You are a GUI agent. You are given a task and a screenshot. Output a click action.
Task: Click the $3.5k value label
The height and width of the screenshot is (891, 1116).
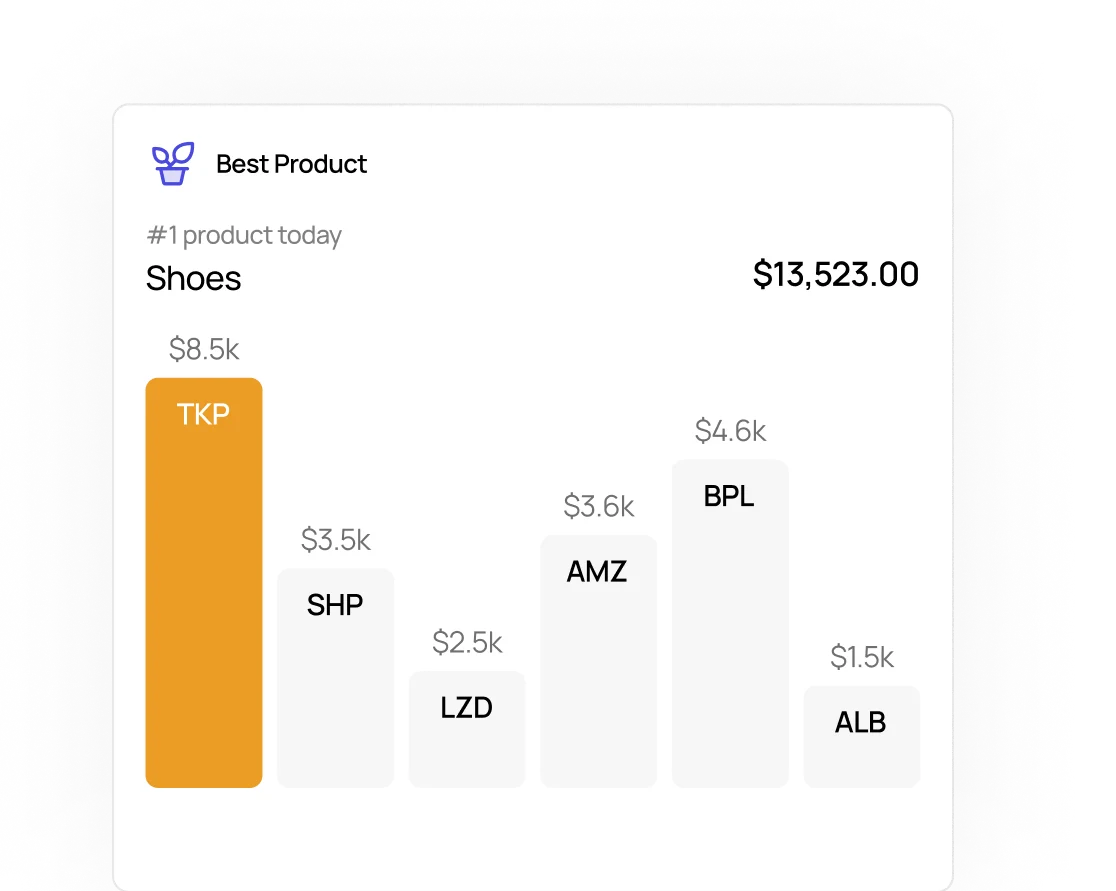335,540
